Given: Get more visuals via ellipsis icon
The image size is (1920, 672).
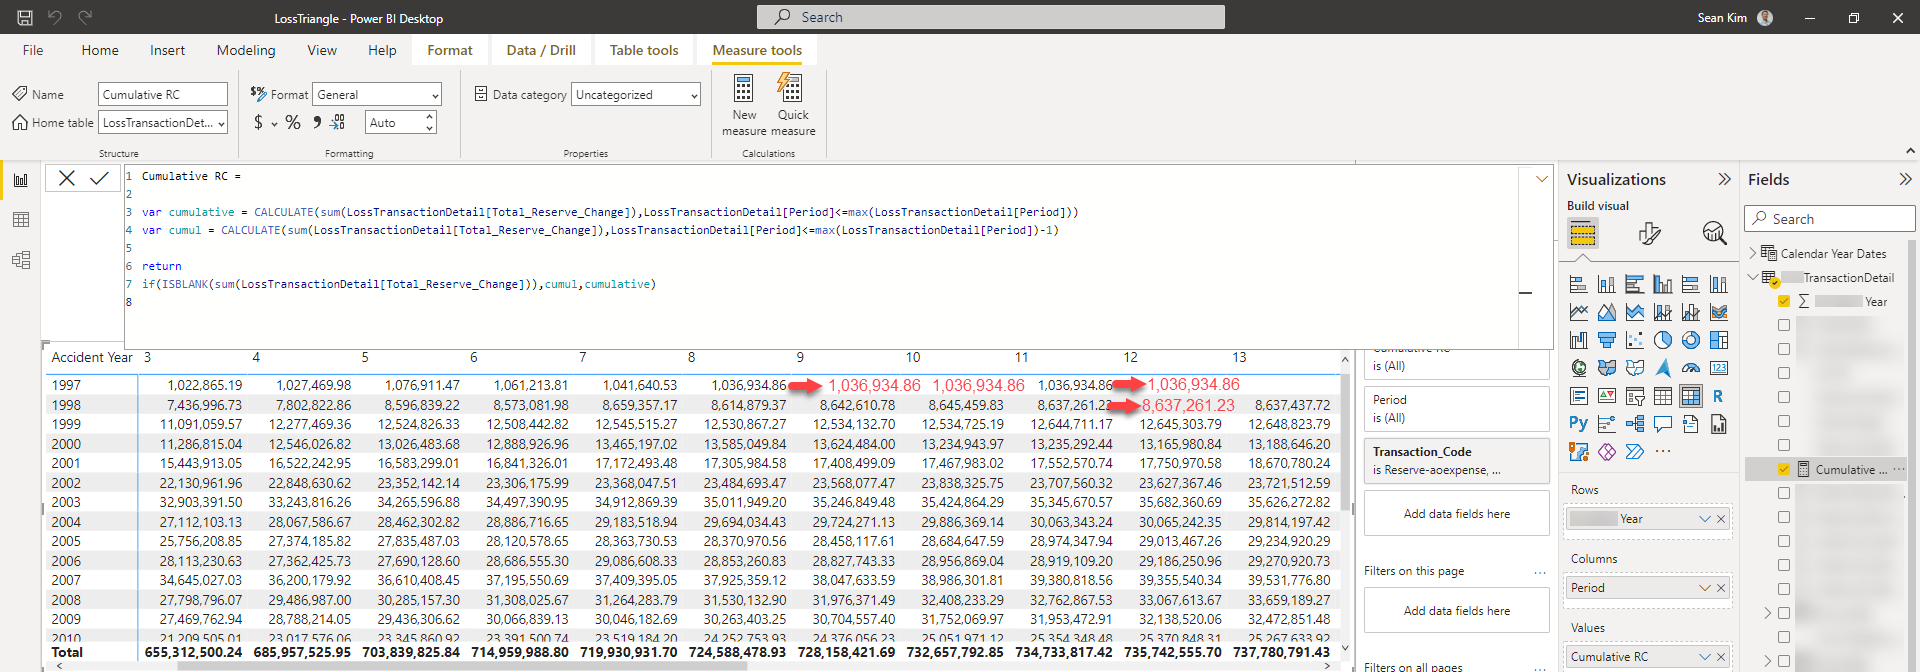Looking at the screenshot, I should tap(1663, 452).
